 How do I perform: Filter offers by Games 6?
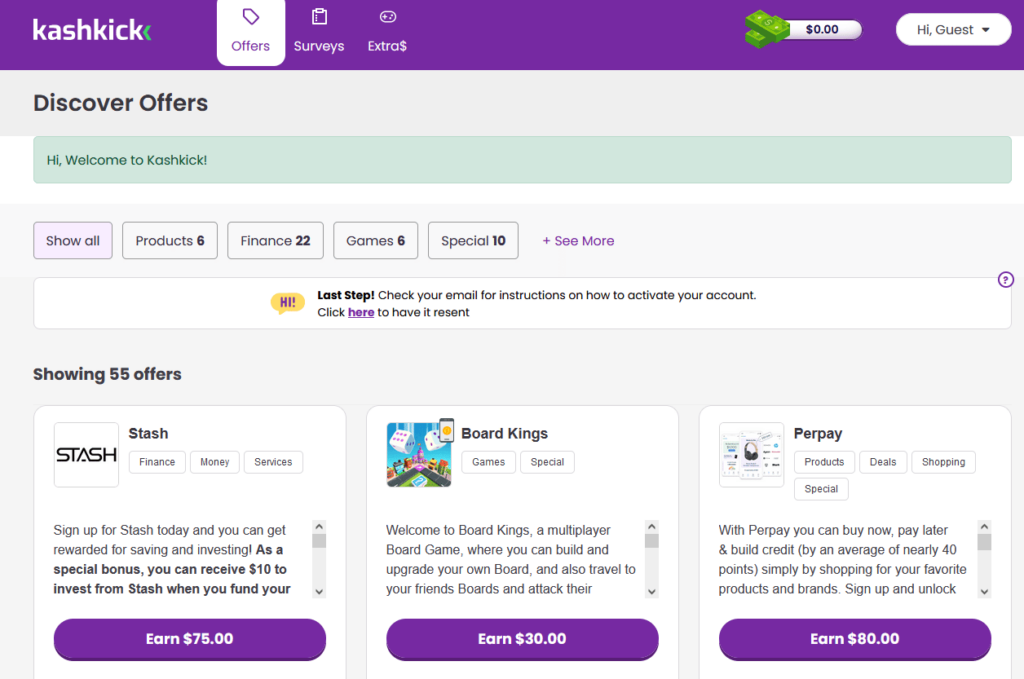coord(376,240)
